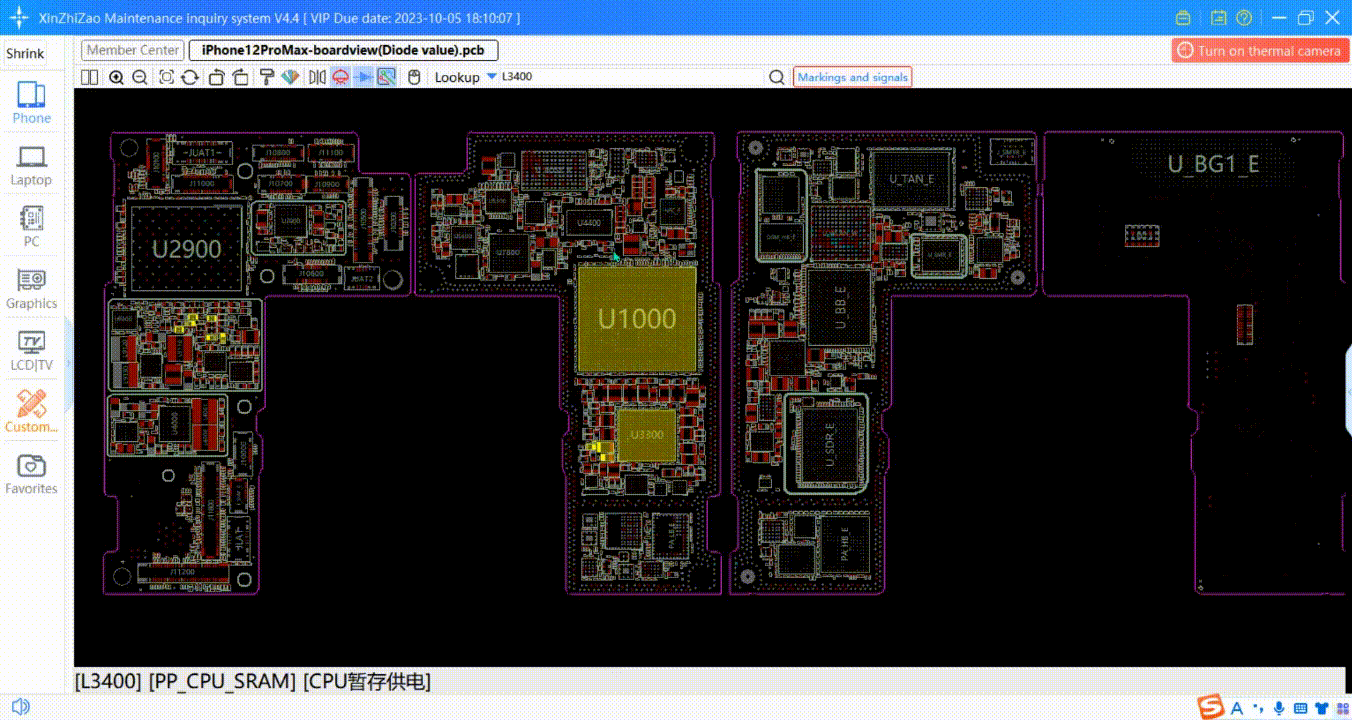The width and height of the screenshot is (1352, 720).
Task: Click the zoom in magnifier icon
Action: pyautogui.click(x=116, y=77)
